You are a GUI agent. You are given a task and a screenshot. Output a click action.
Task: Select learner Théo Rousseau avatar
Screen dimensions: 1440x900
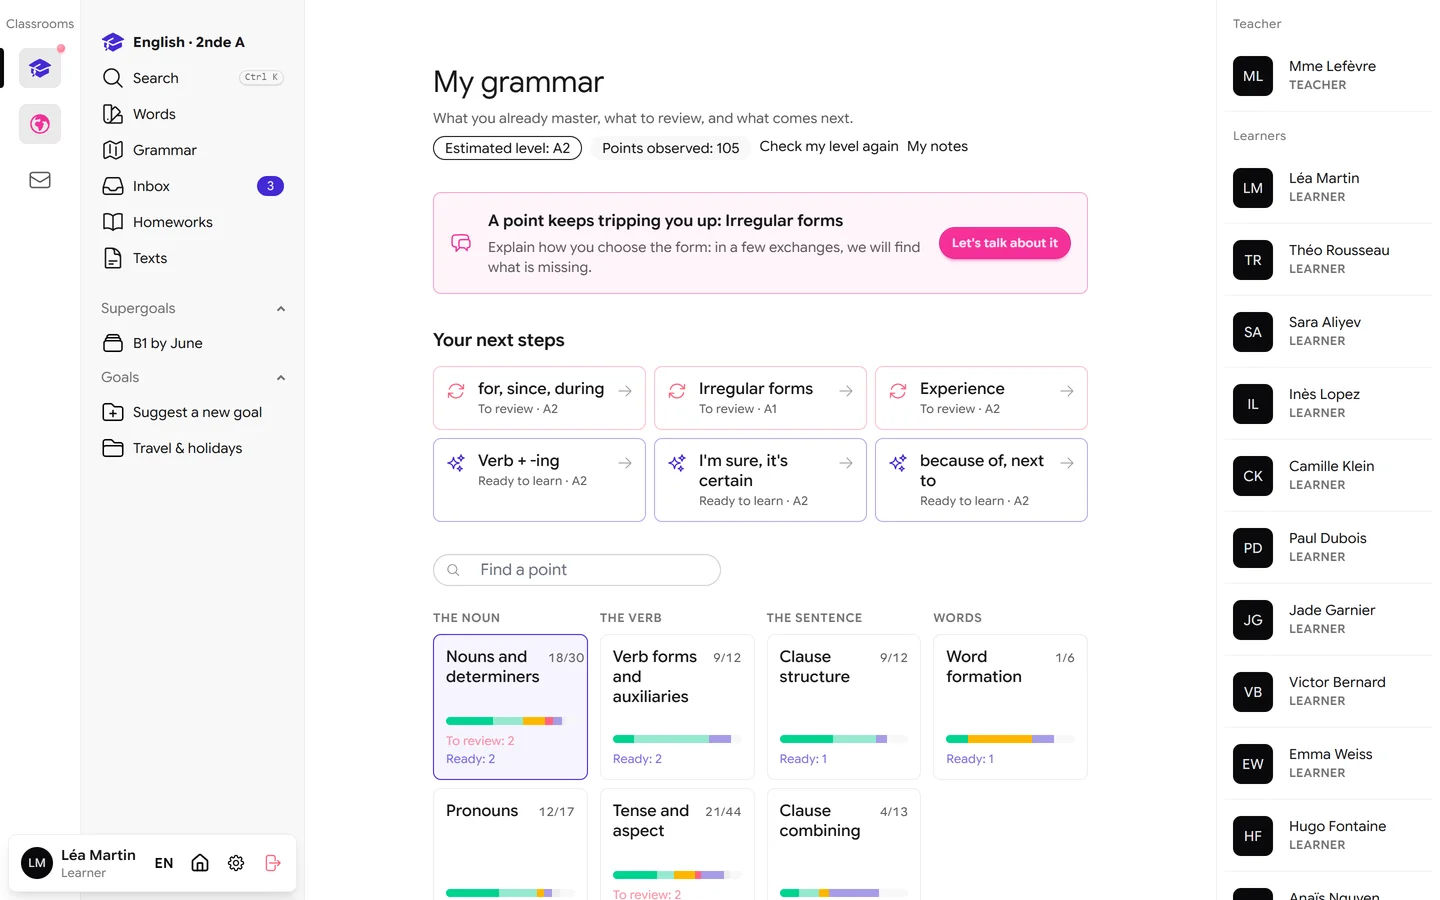click(x=1253, y=260)
